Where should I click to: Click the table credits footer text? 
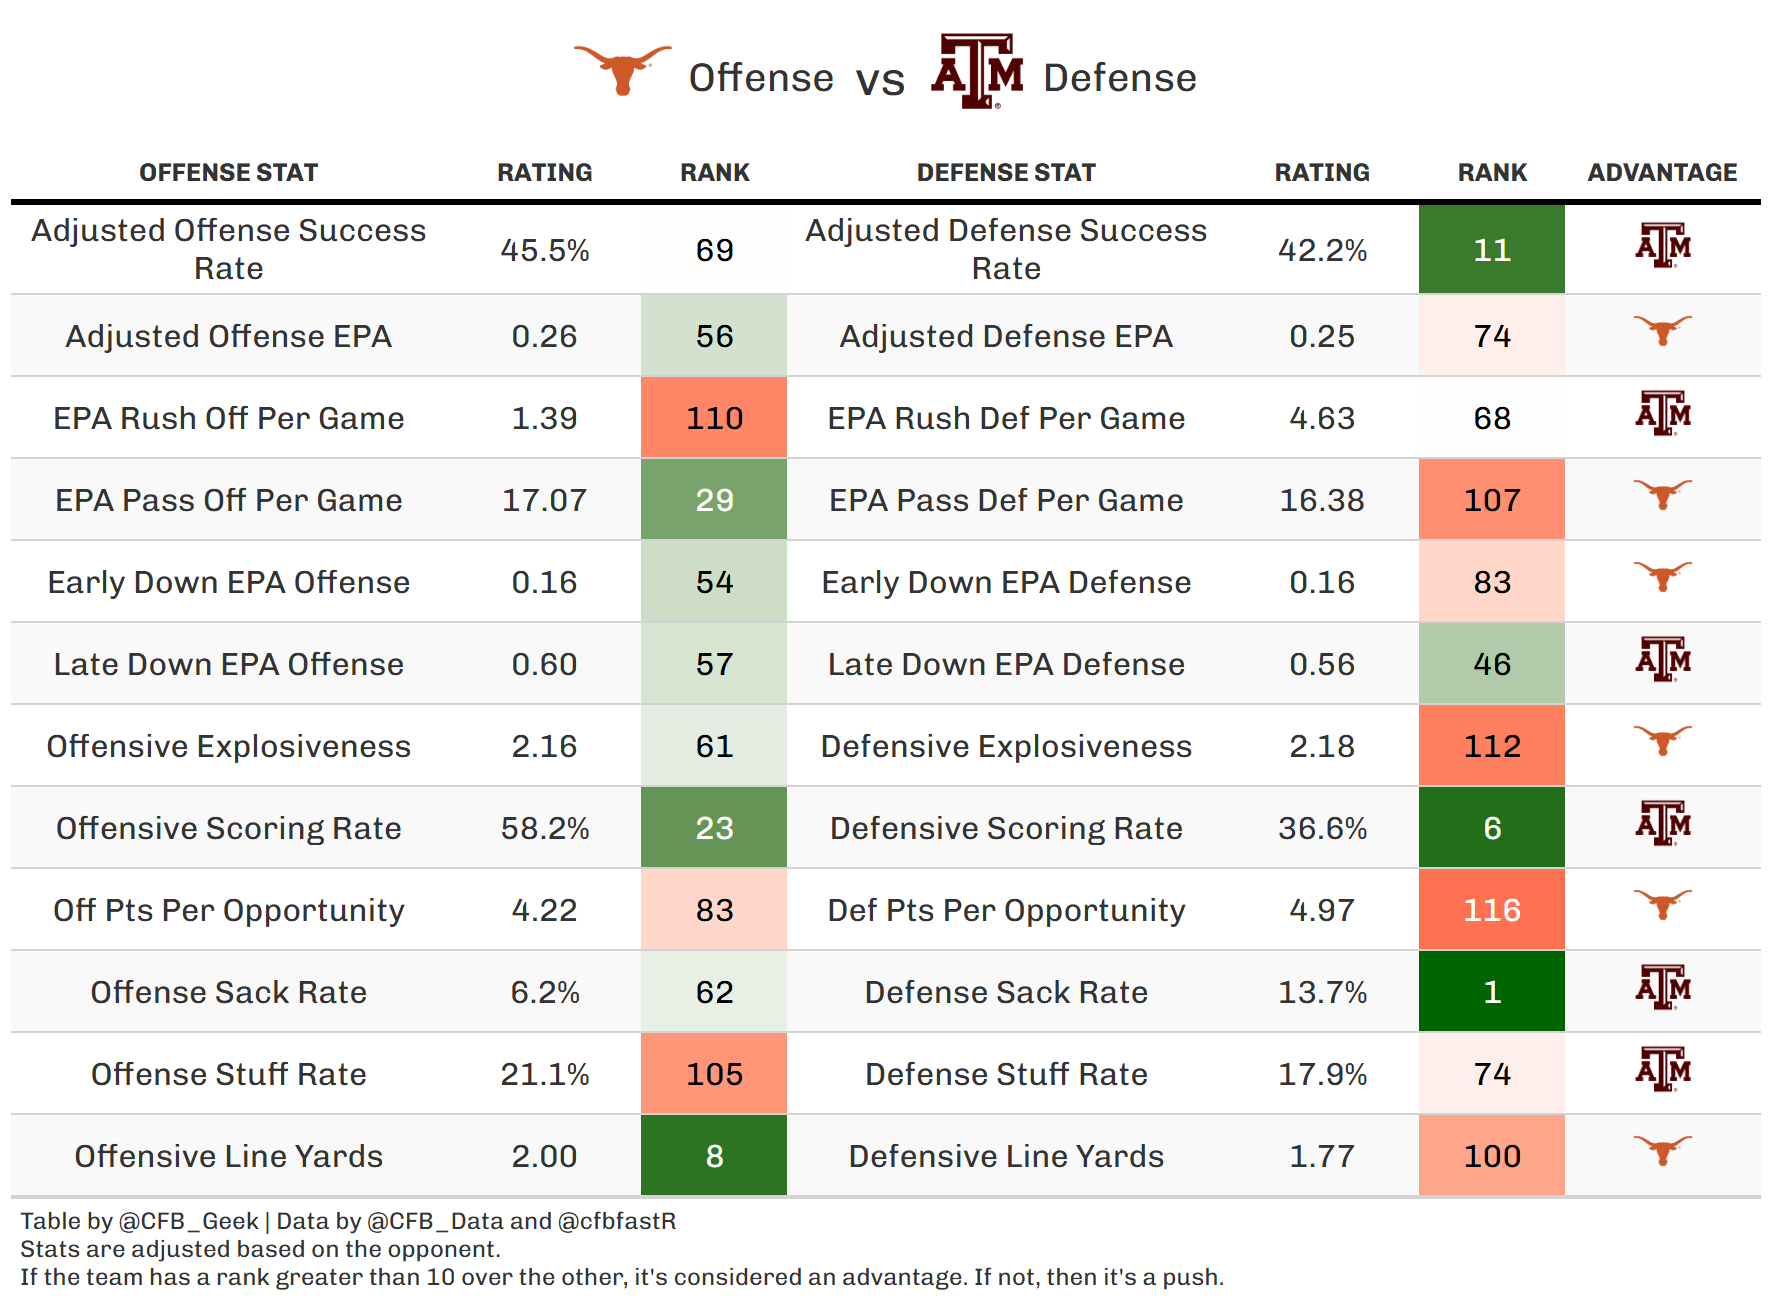coord(348,1221)
